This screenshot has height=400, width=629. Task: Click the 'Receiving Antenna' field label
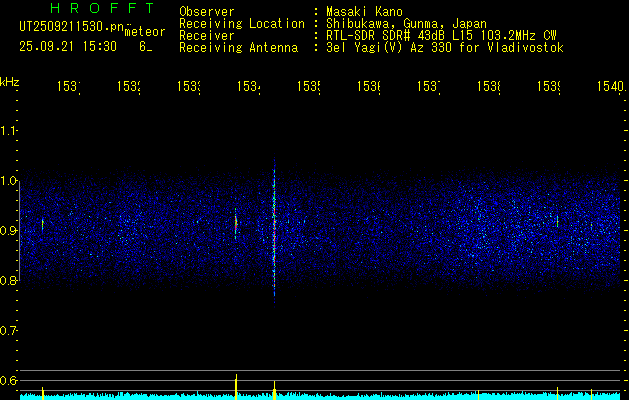[x=238, y=48]
